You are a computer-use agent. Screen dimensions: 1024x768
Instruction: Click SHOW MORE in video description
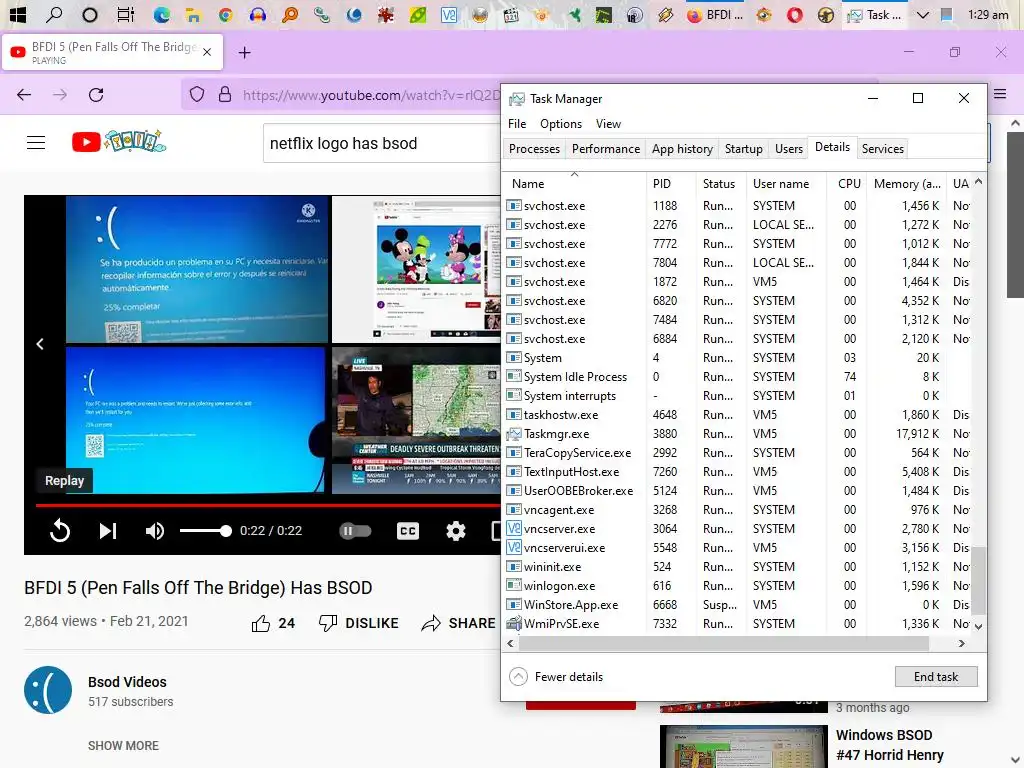pos(123,745)
